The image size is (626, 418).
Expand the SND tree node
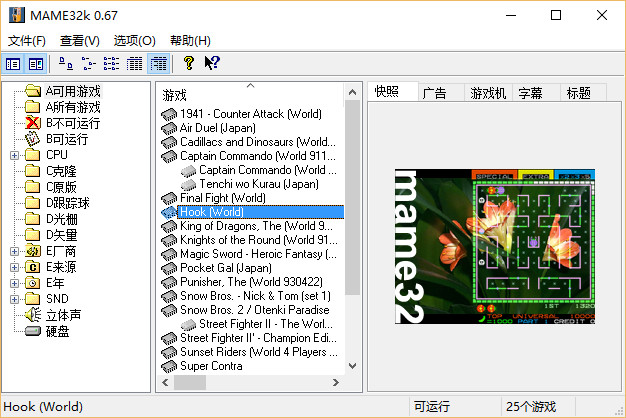(14, 299)
